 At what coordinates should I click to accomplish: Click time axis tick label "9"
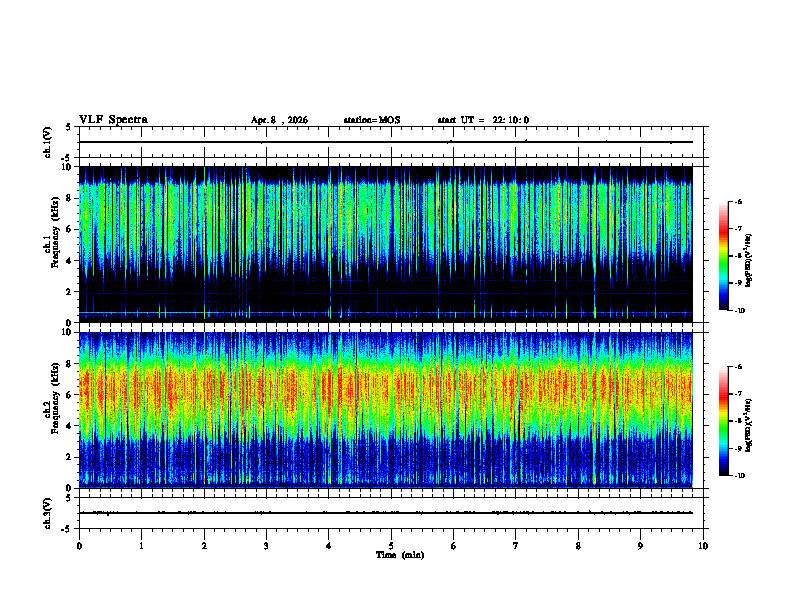[x=640, y=546]
